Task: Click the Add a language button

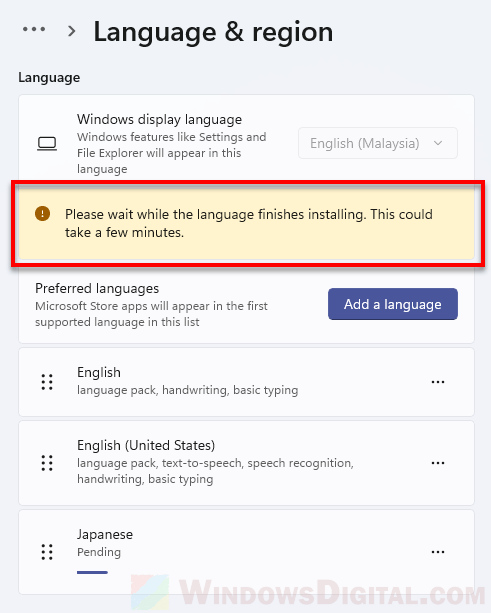Action: click(393, 304)
